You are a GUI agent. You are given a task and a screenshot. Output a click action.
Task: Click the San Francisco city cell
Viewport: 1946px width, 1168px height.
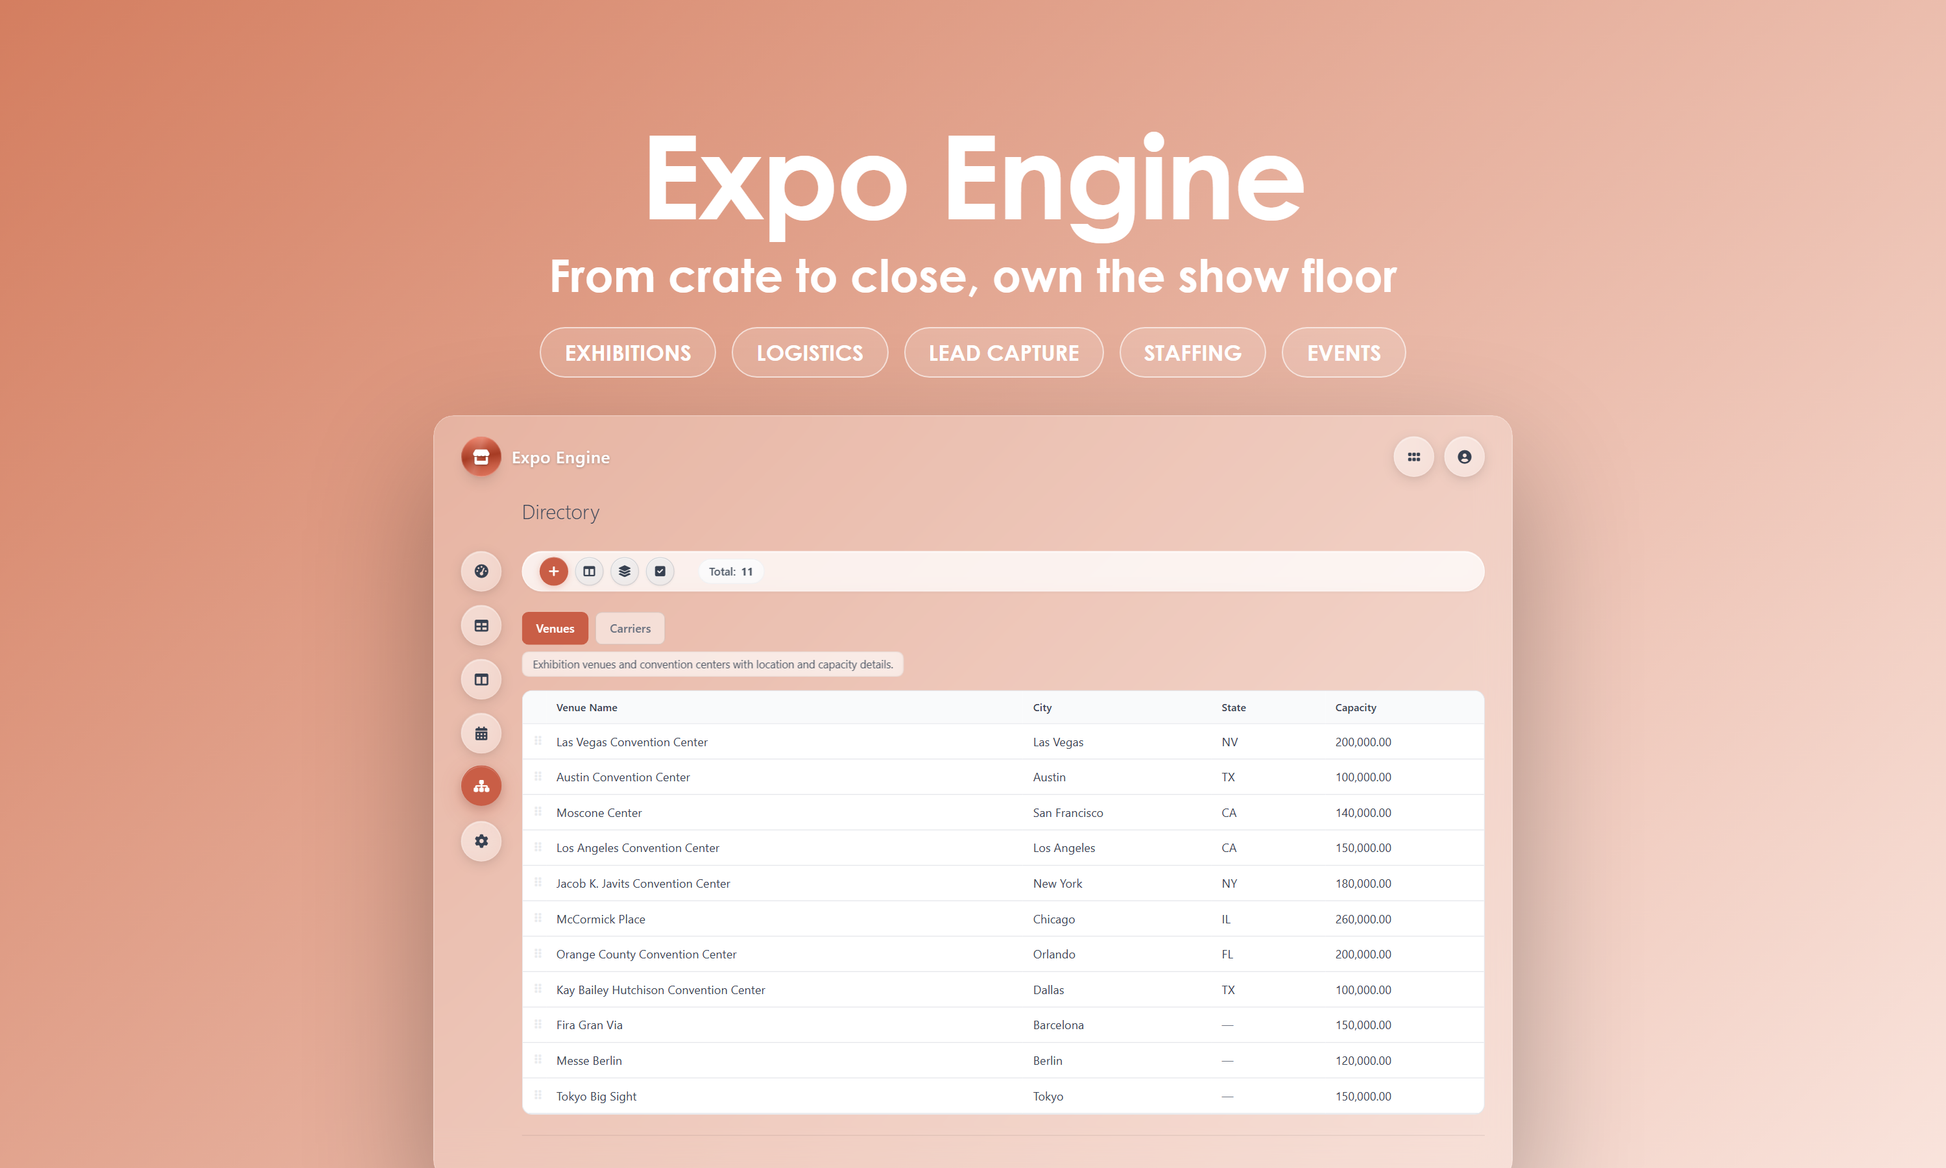click(x=1068, y=813)
